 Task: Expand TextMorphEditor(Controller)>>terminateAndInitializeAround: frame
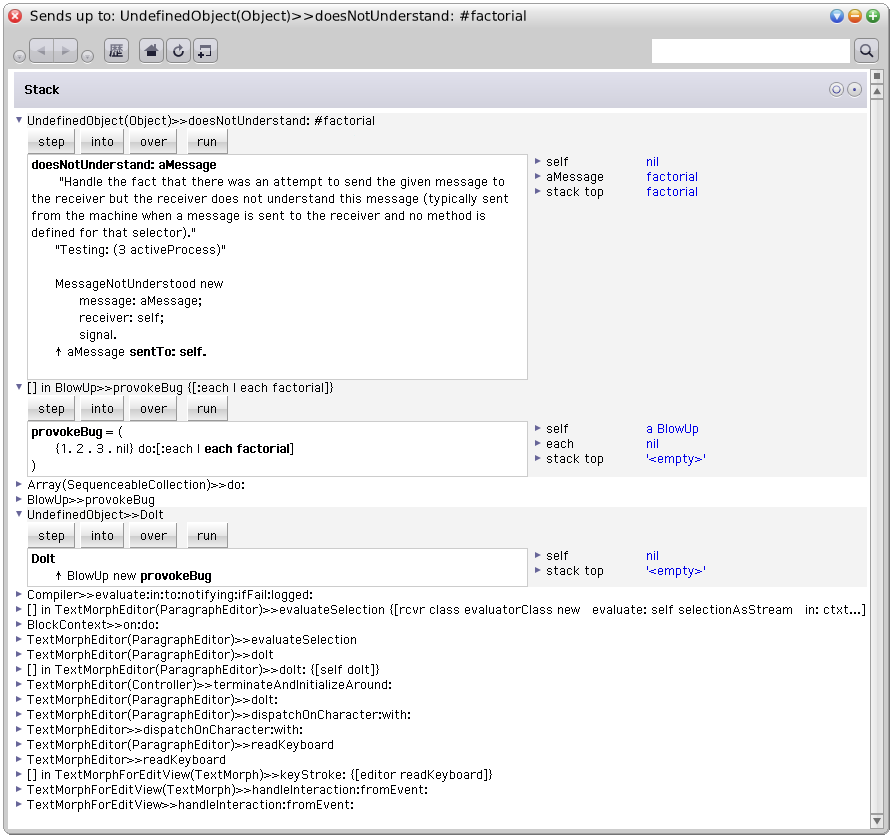click(19, 684)
